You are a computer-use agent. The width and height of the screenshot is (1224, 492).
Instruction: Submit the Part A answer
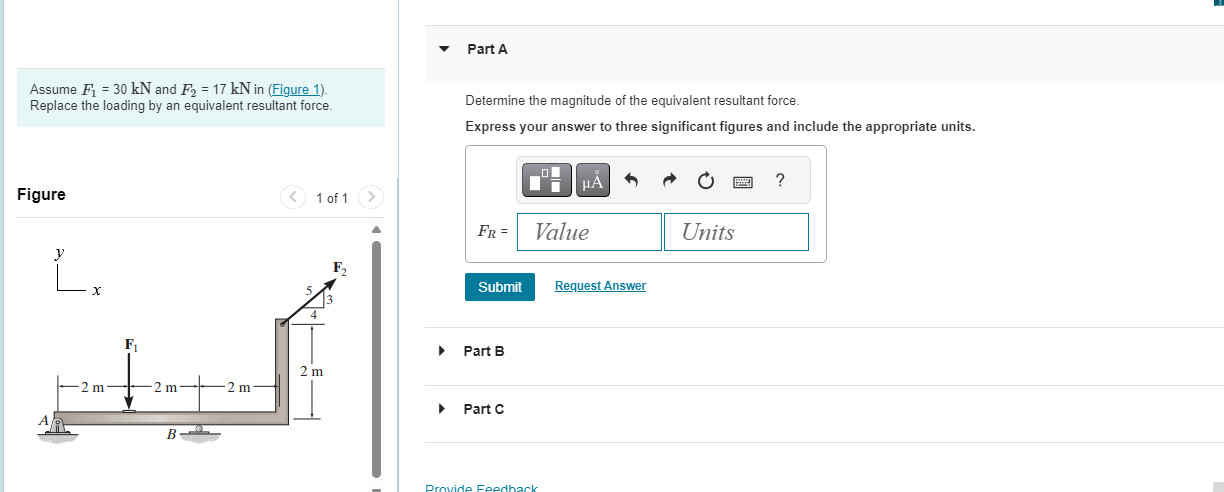[500, 287]
